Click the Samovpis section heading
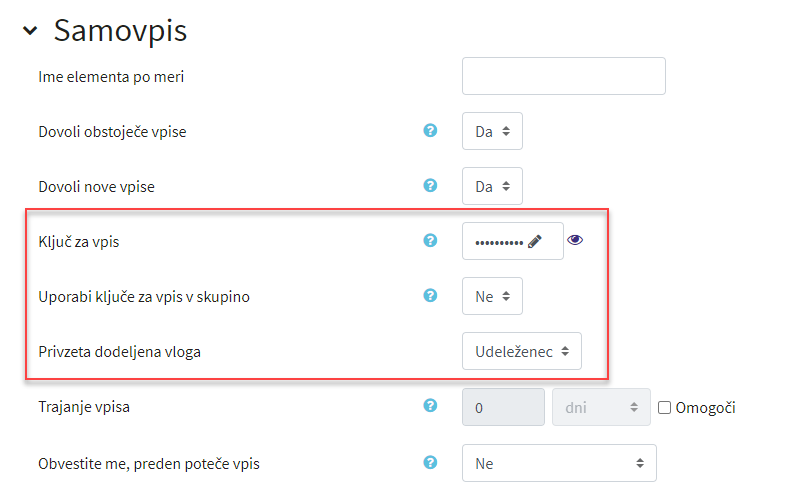 tap(120, 31)
